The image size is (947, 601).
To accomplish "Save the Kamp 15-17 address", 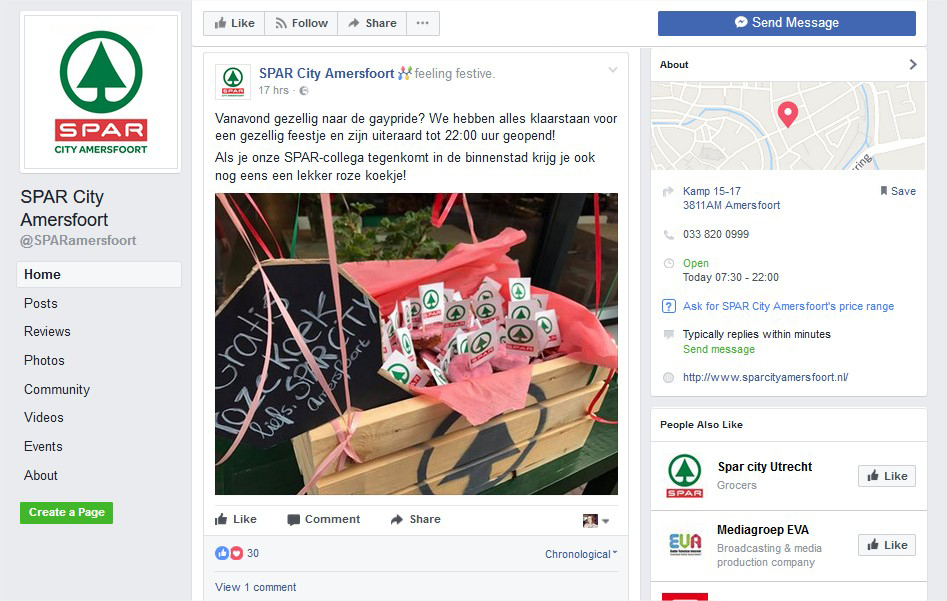I will point(897,191).
